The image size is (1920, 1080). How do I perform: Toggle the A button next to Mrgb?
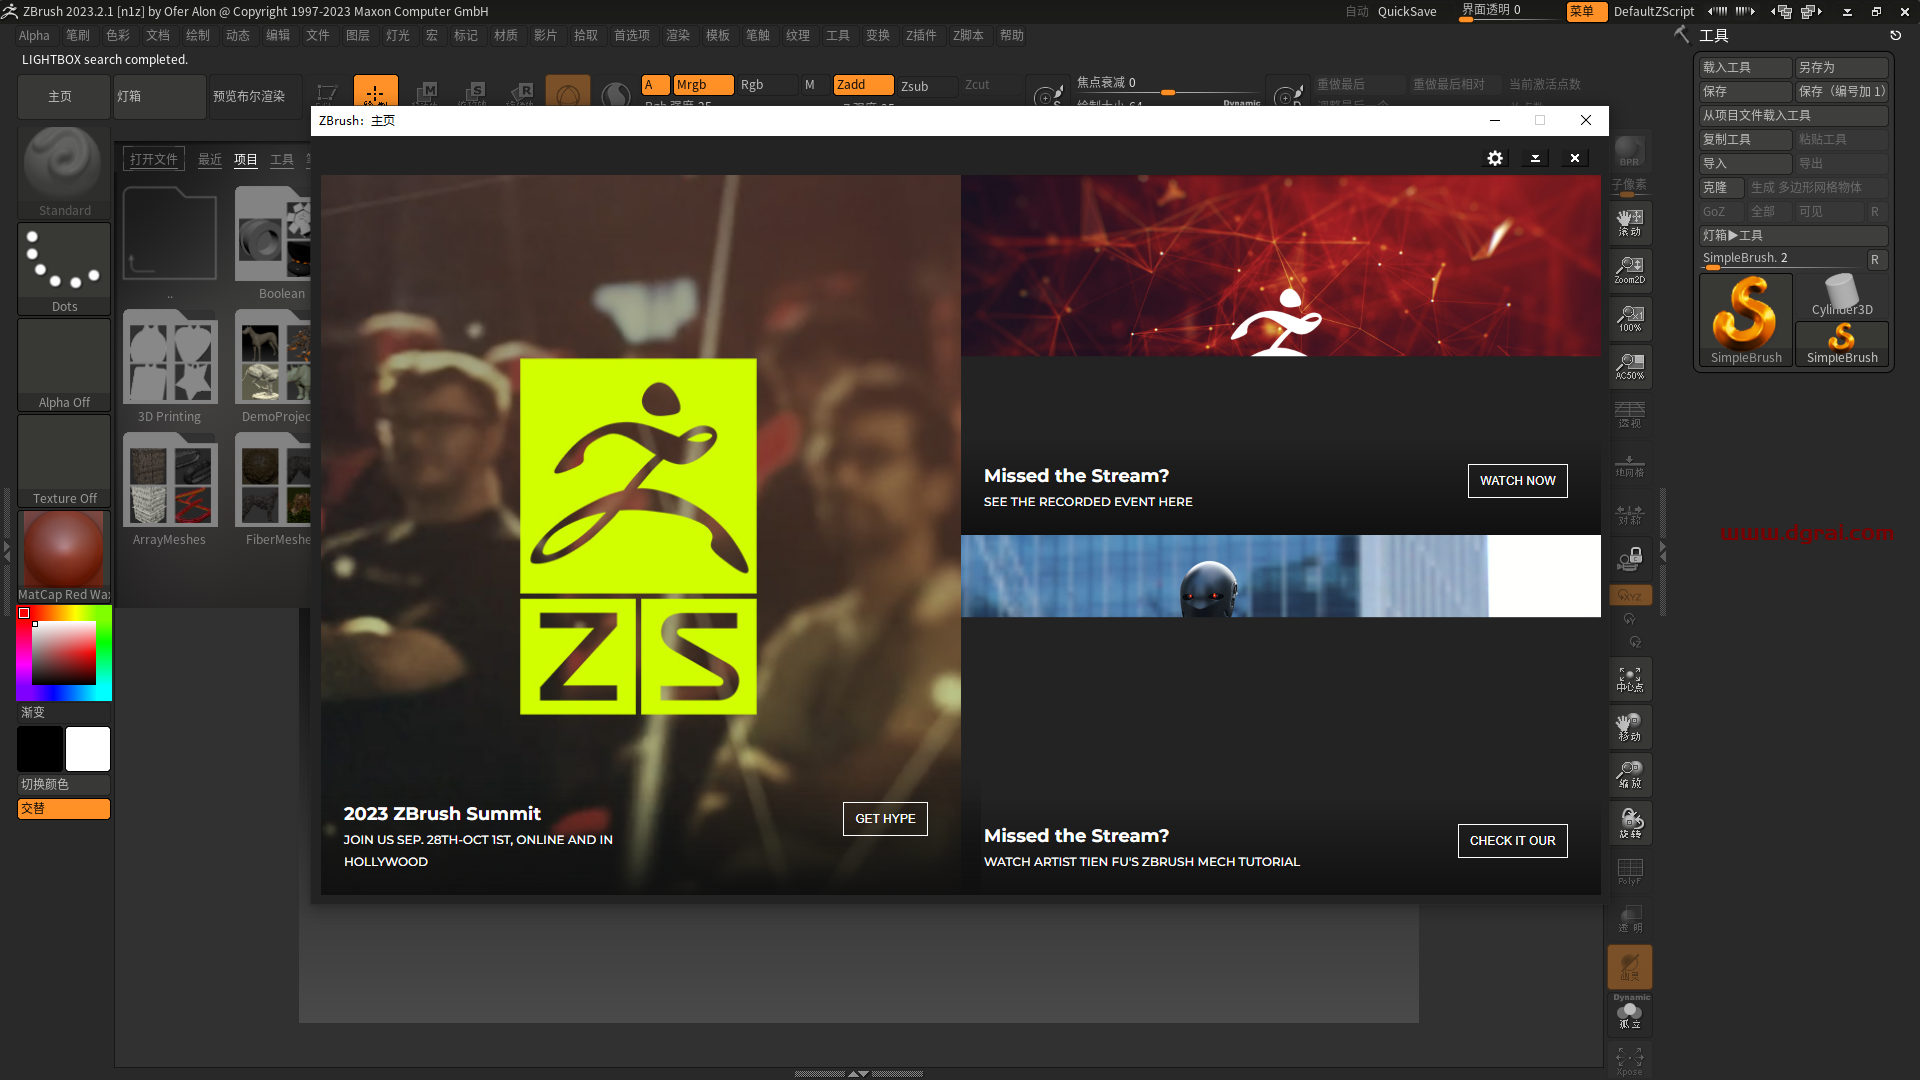[655, 85]
